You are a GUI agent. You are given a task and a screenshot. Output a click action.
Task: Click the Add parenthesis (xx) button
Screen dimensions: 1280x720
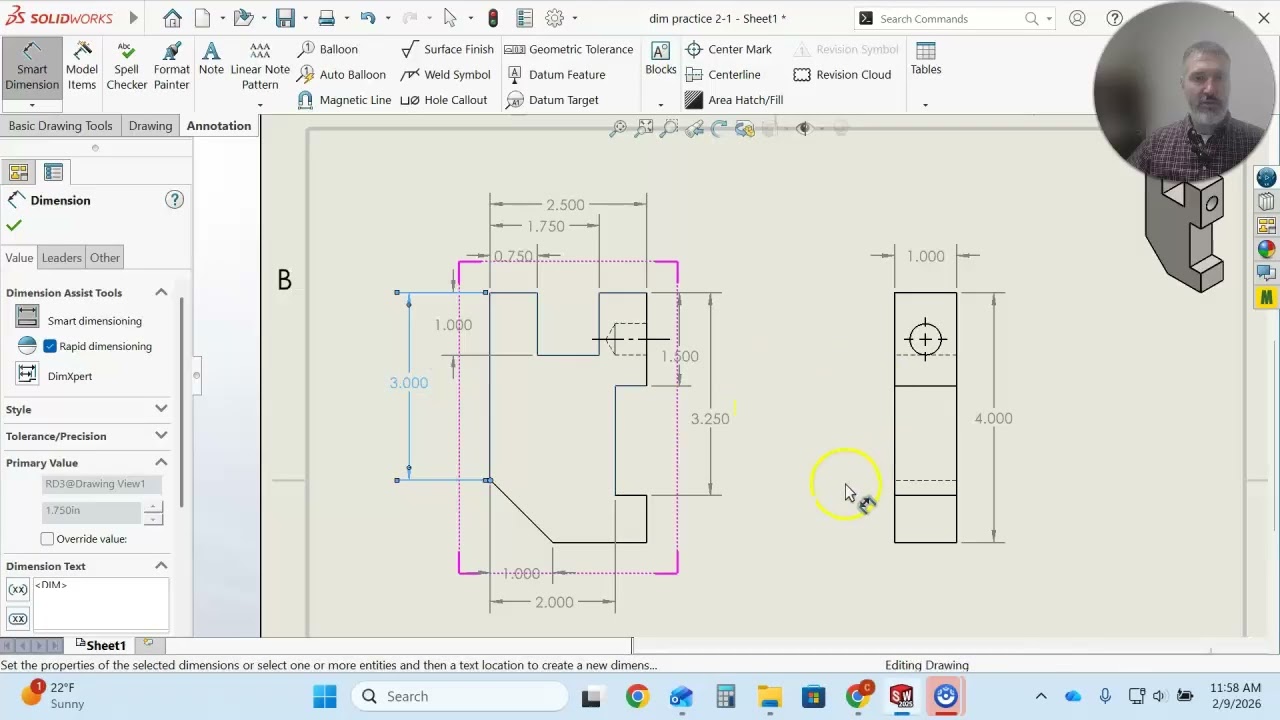18,589
